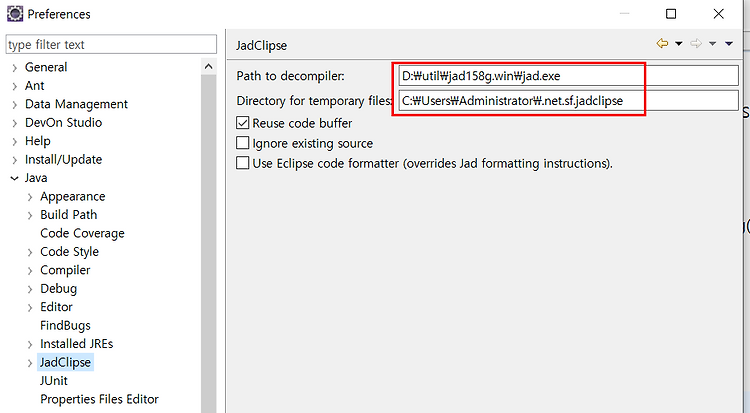This screenshot has width=750, height=413.
Task: Expand the Compiler node
Action: pyautogui.click(x=30, y=270)
